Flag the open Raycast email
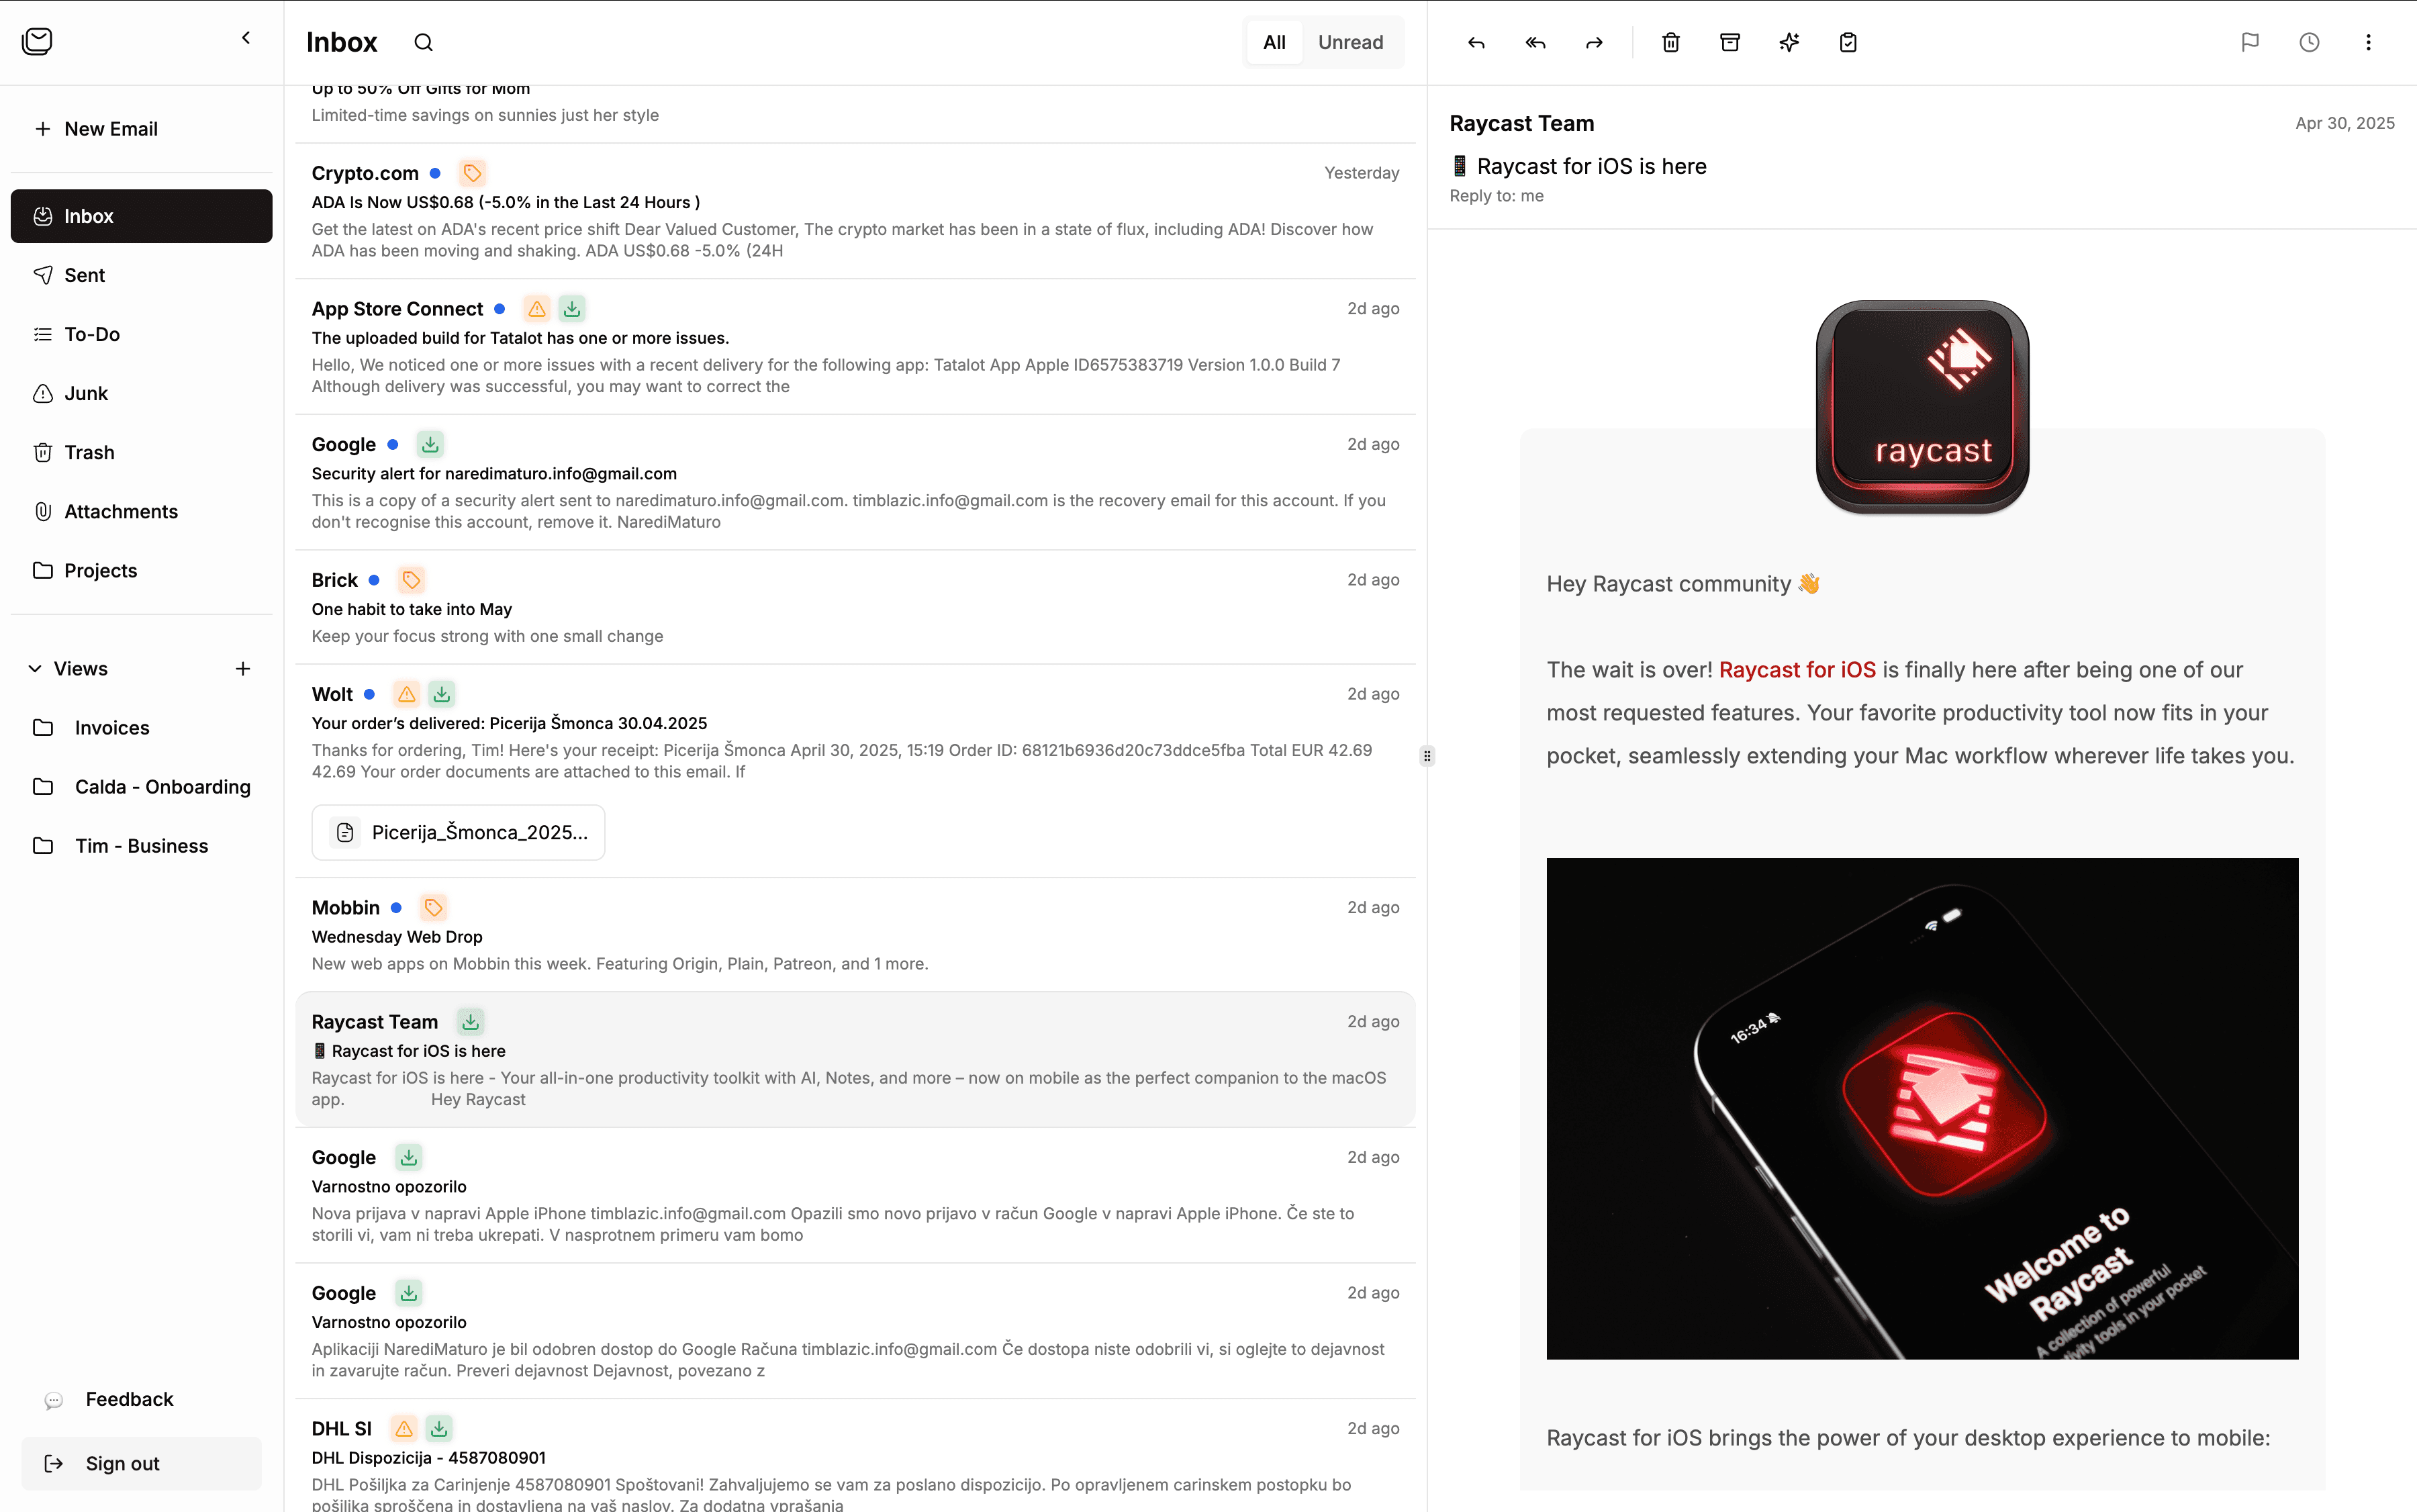 [2250, 42]
